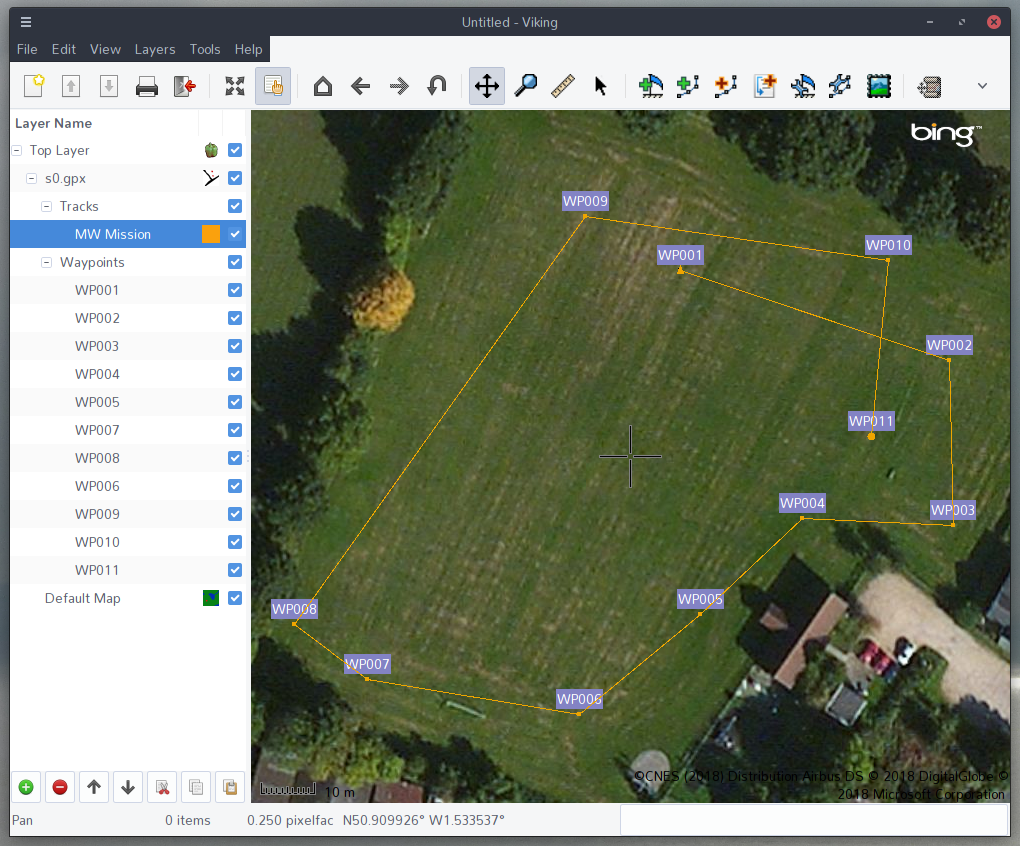Click the orange MW Mission track color swatch

[210, 234]
